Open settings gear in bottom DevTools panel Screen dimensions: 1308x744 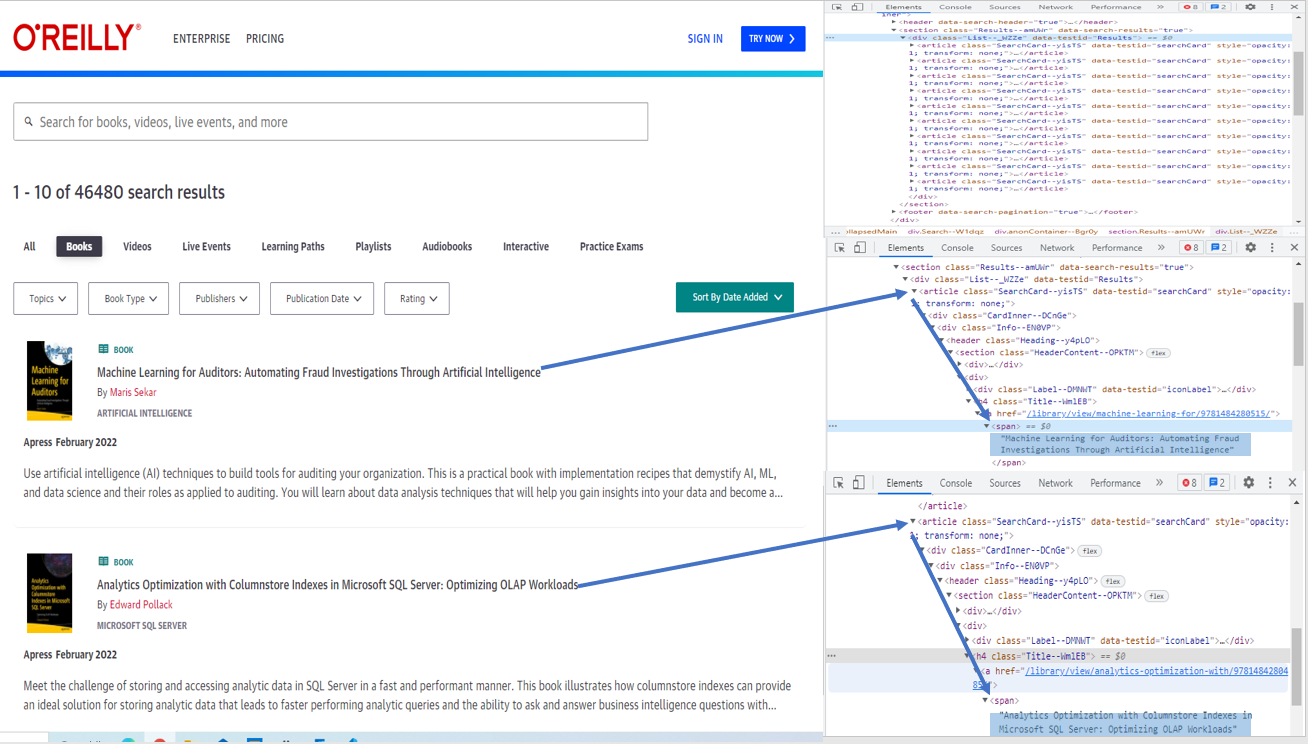(1248, 482)
